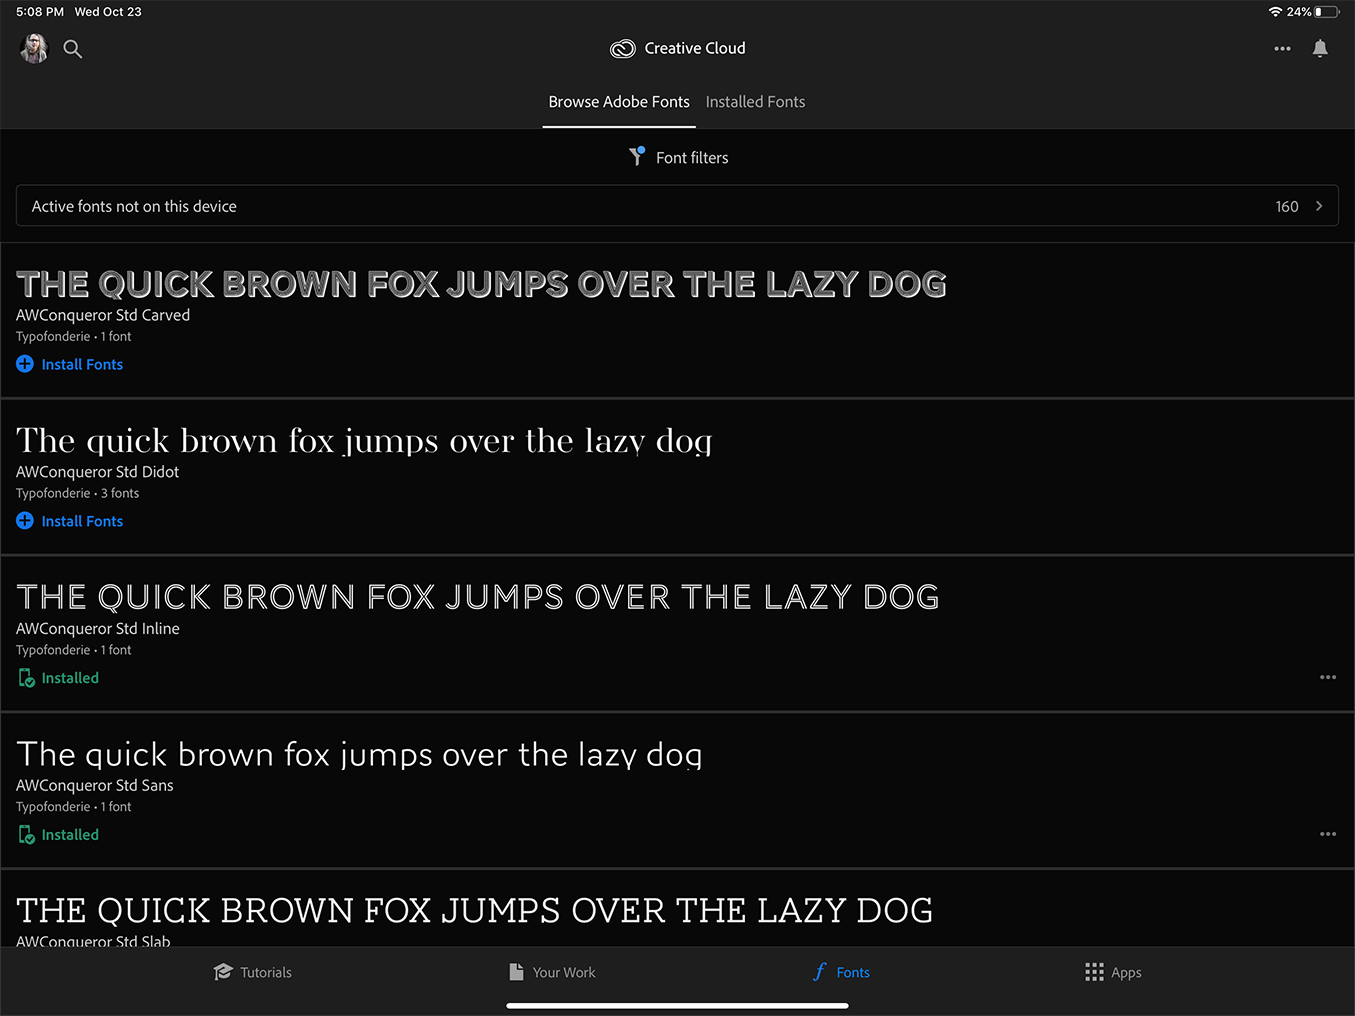Select the AWConqueror Std Didot name
The width and height of the screenshot is (1355, 1016).
pos(98,472)
